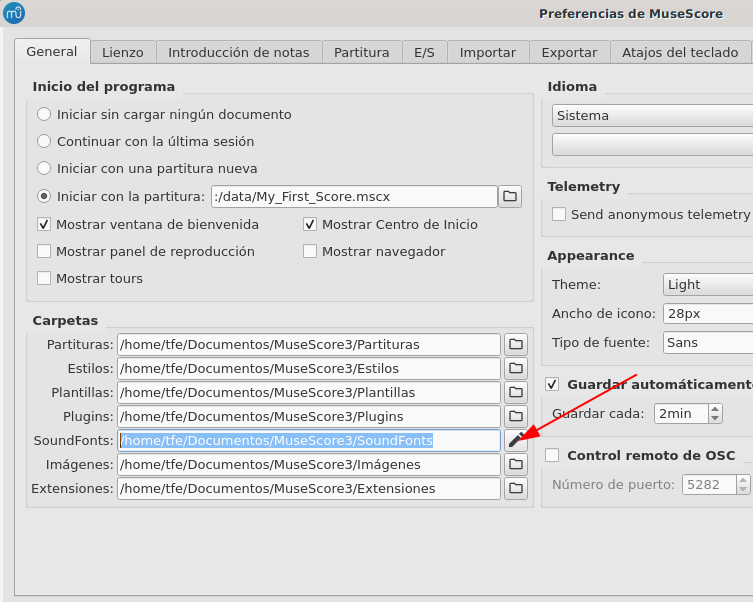The image size is (753, 602).
Task: Click the Estilos folder path field
Action: pos(309,368)
